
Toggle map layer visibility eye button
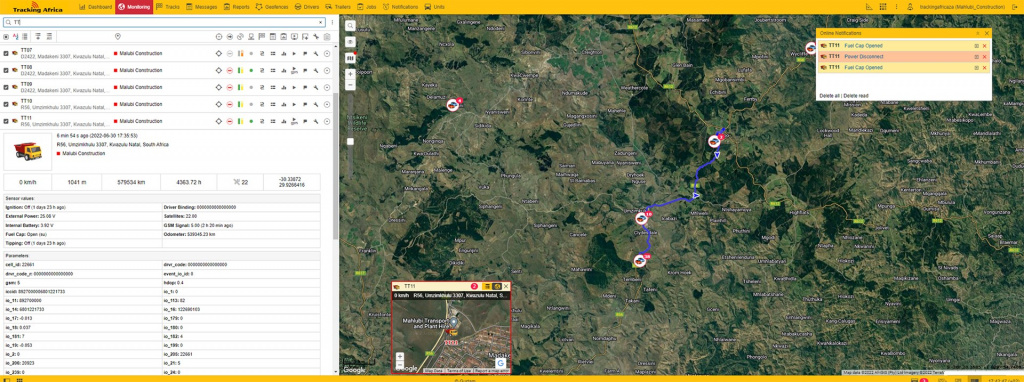[351, 42]
